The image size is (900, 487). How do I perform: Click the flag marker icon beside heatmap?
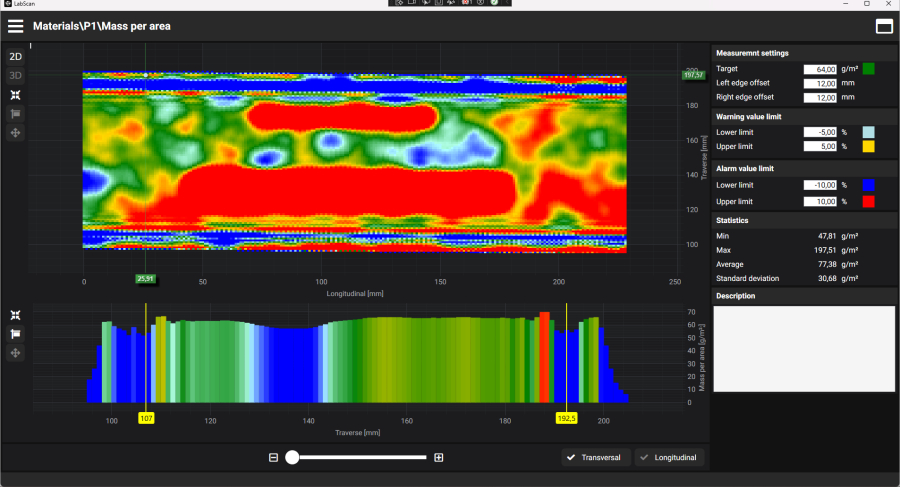coord(16,114)
